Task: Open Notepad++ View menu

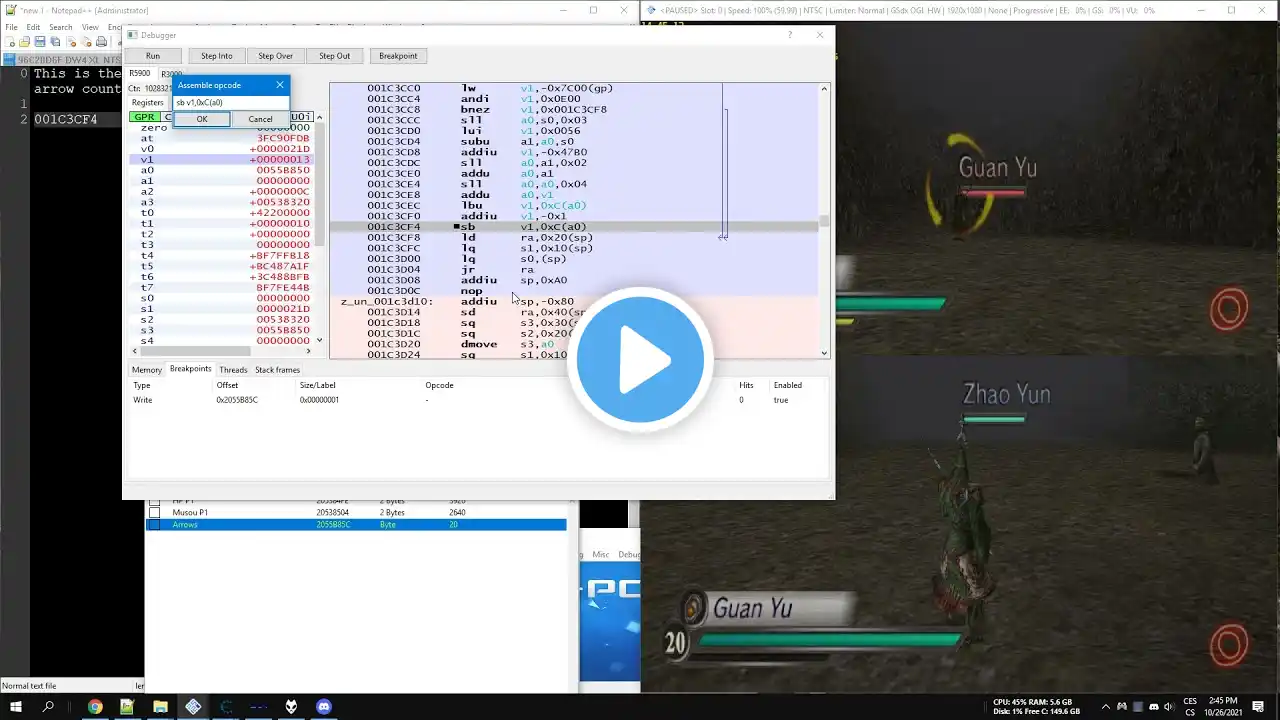Action: pyautogui.click(x=90, y=27)
